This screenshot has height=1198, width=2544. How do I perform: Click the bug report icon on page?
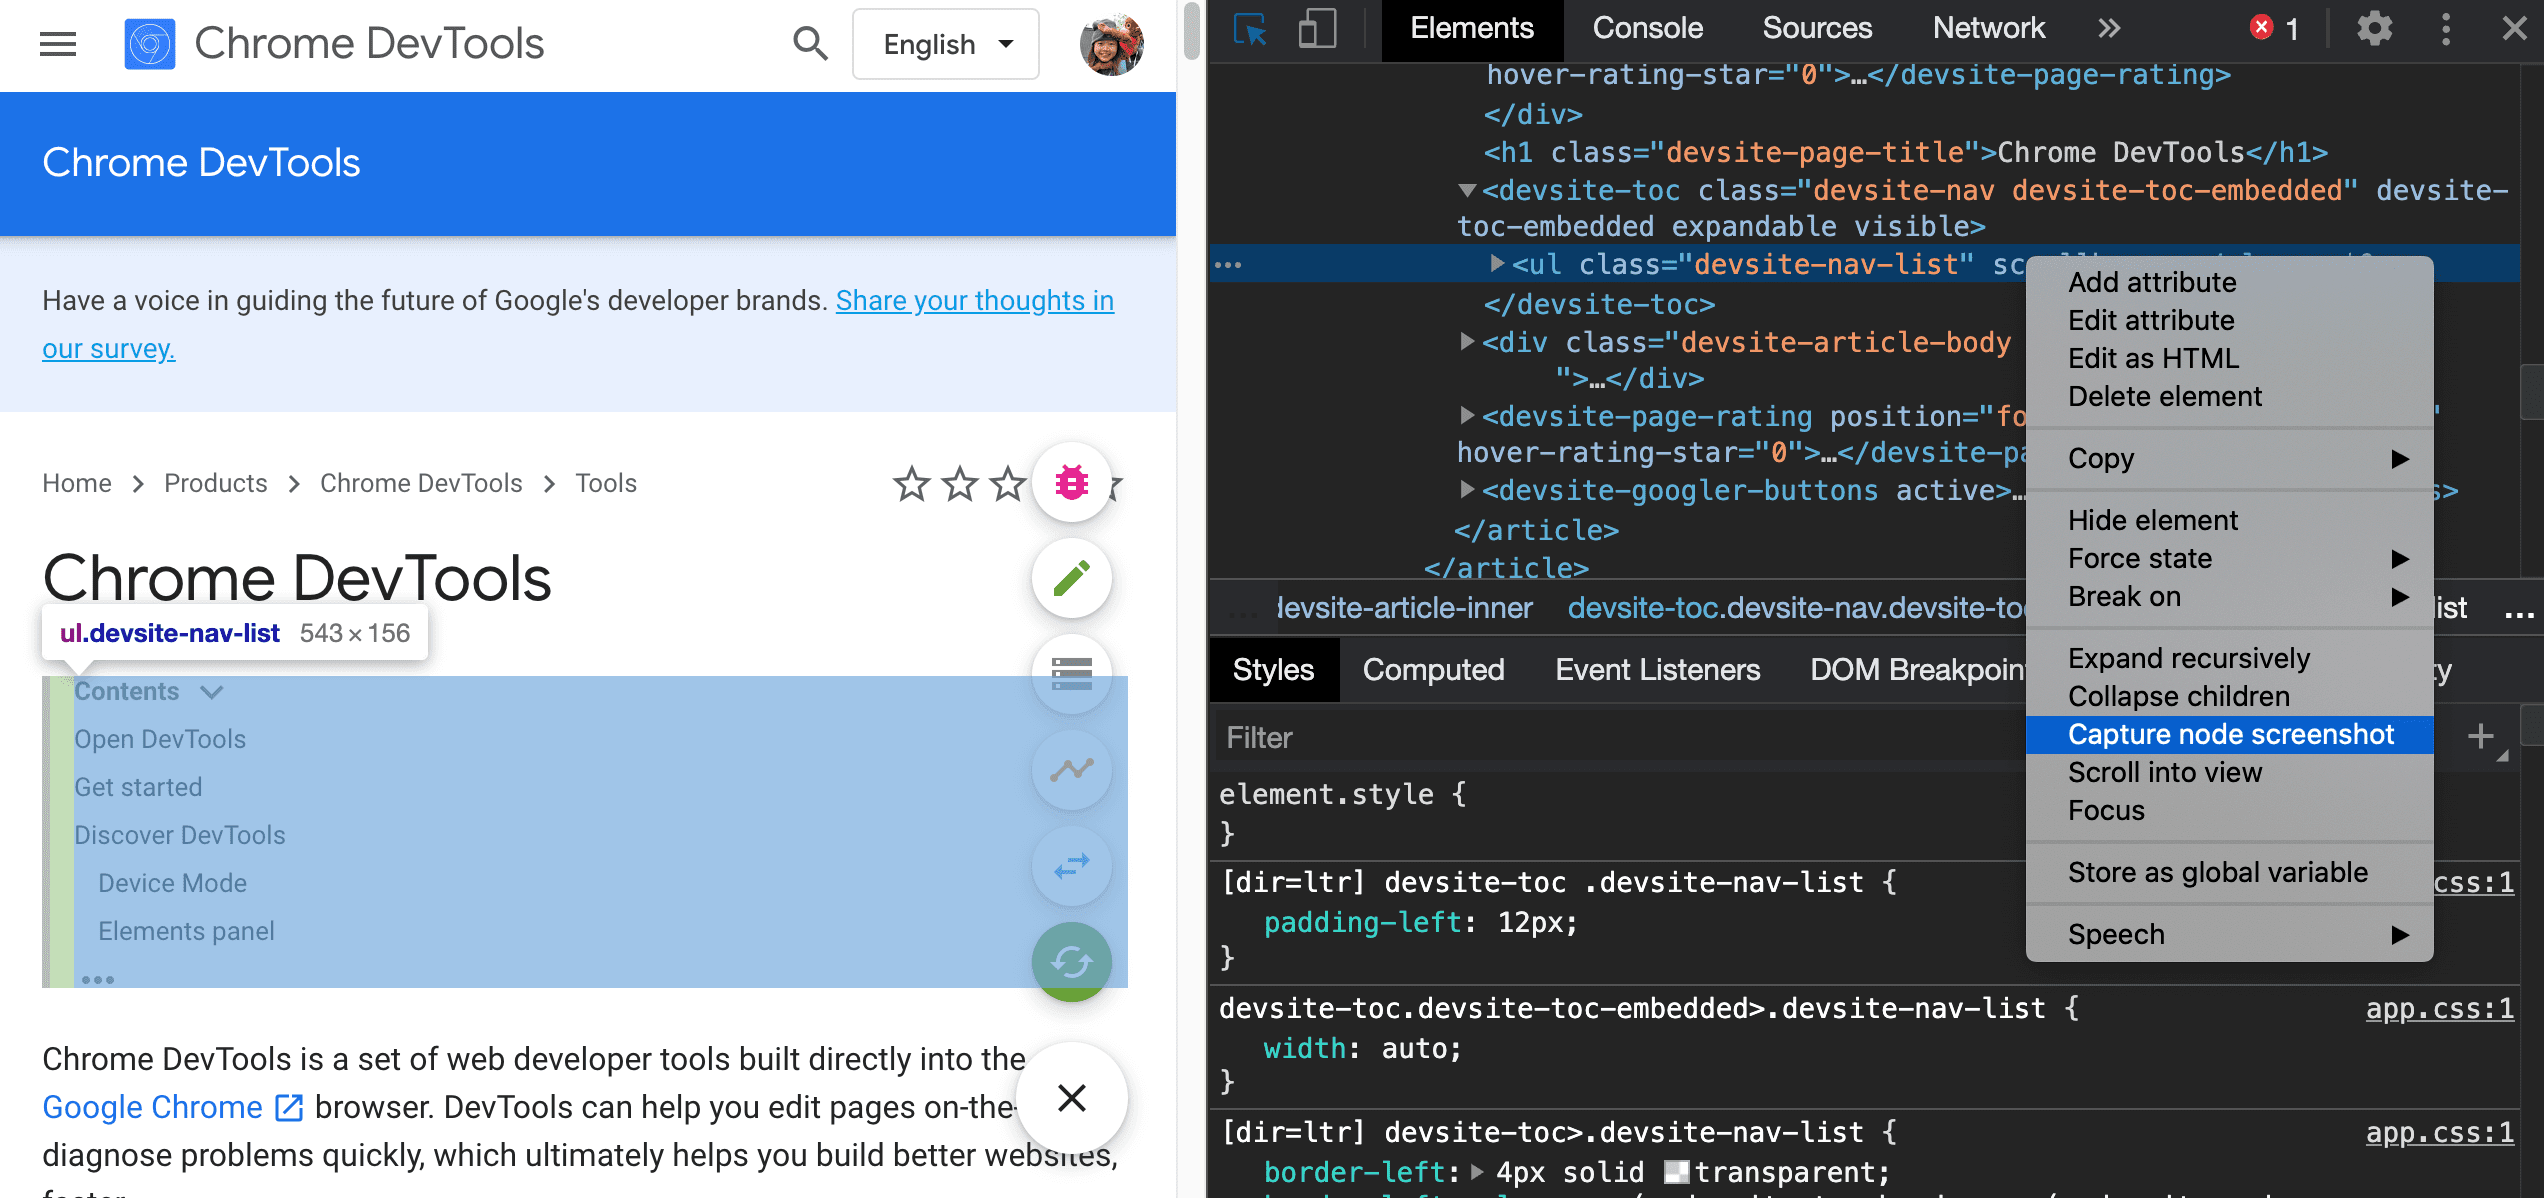coord(1071,482)
